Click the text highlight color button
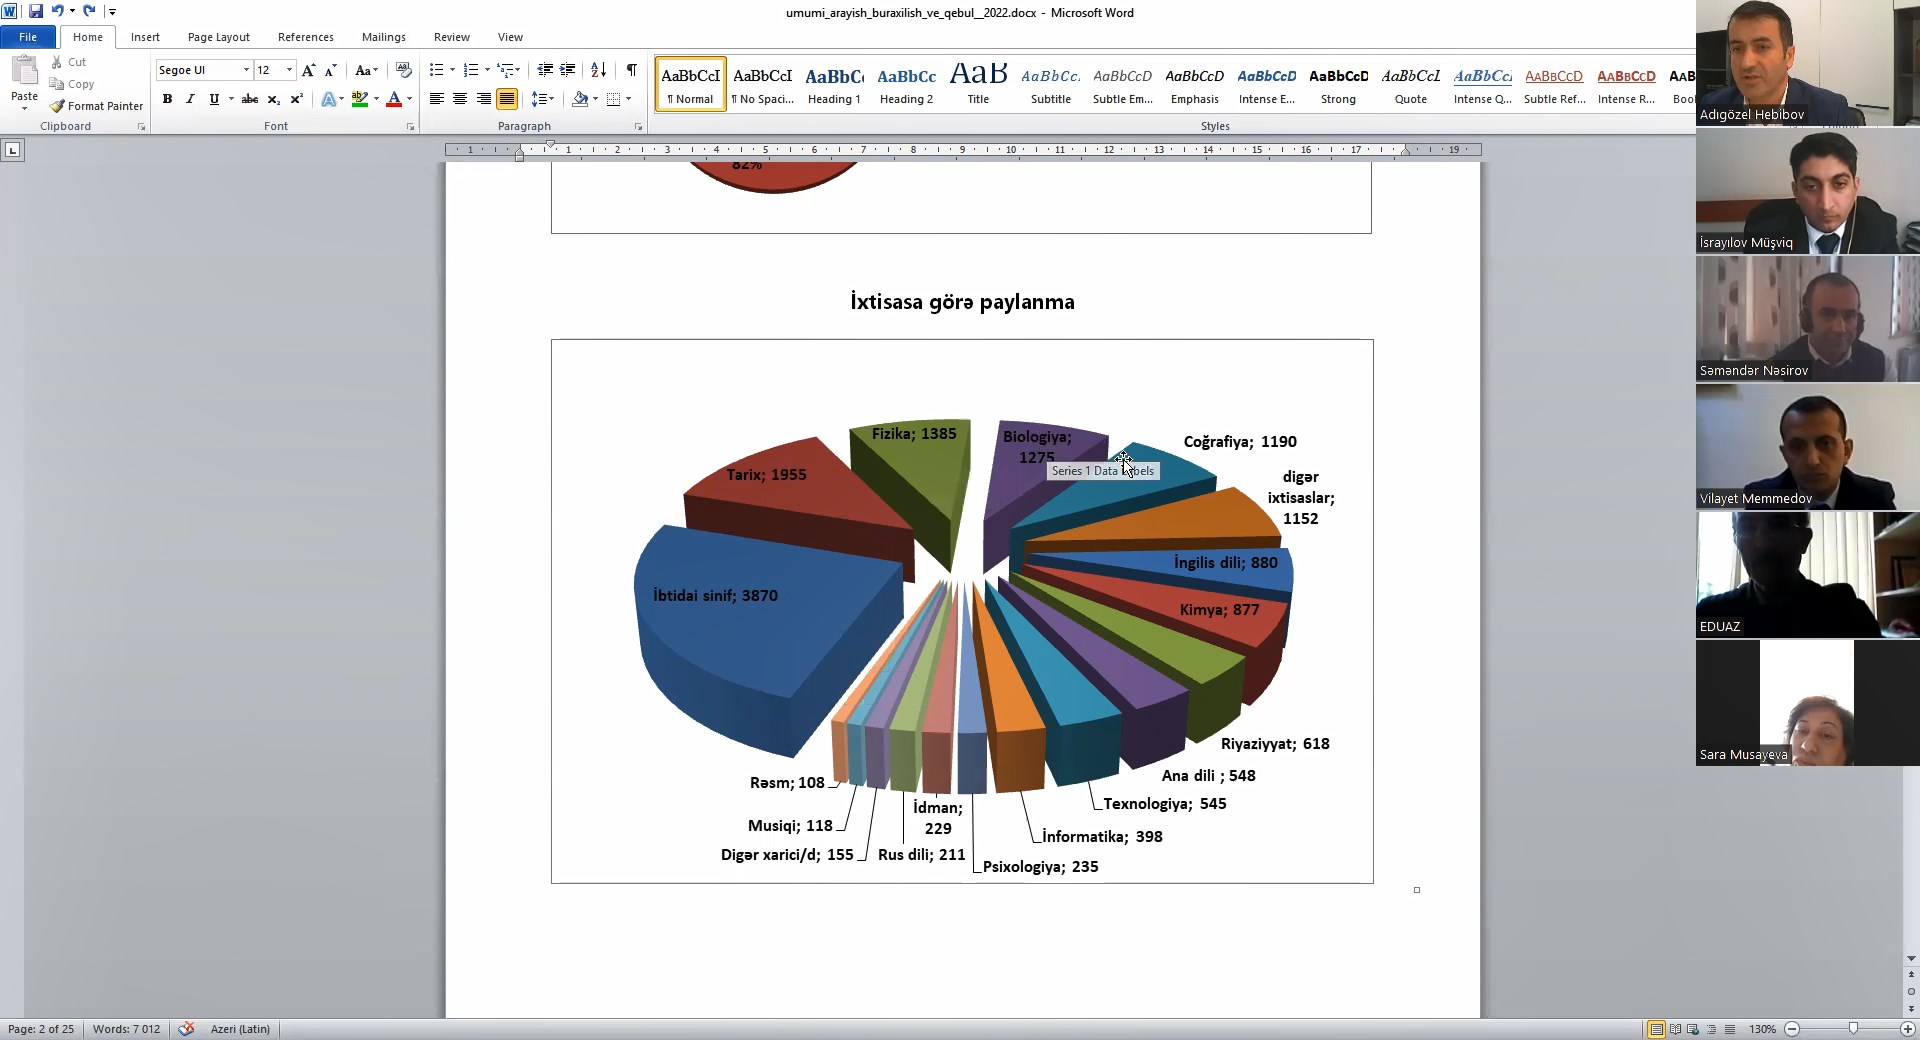The height and width of the screenshot is (1040, 1920). (360, 99)
